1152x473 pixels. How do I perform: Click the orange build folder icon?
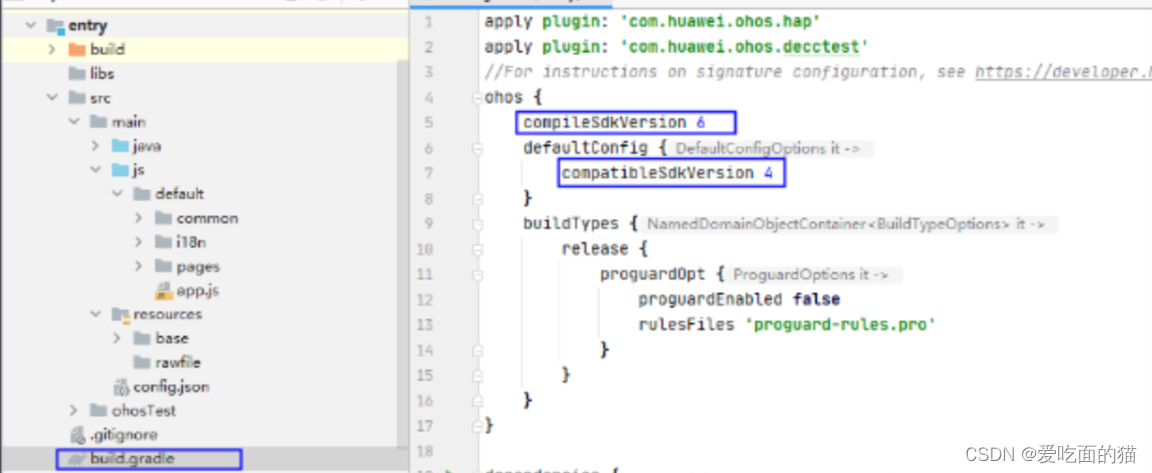click(x=76, y=49)
